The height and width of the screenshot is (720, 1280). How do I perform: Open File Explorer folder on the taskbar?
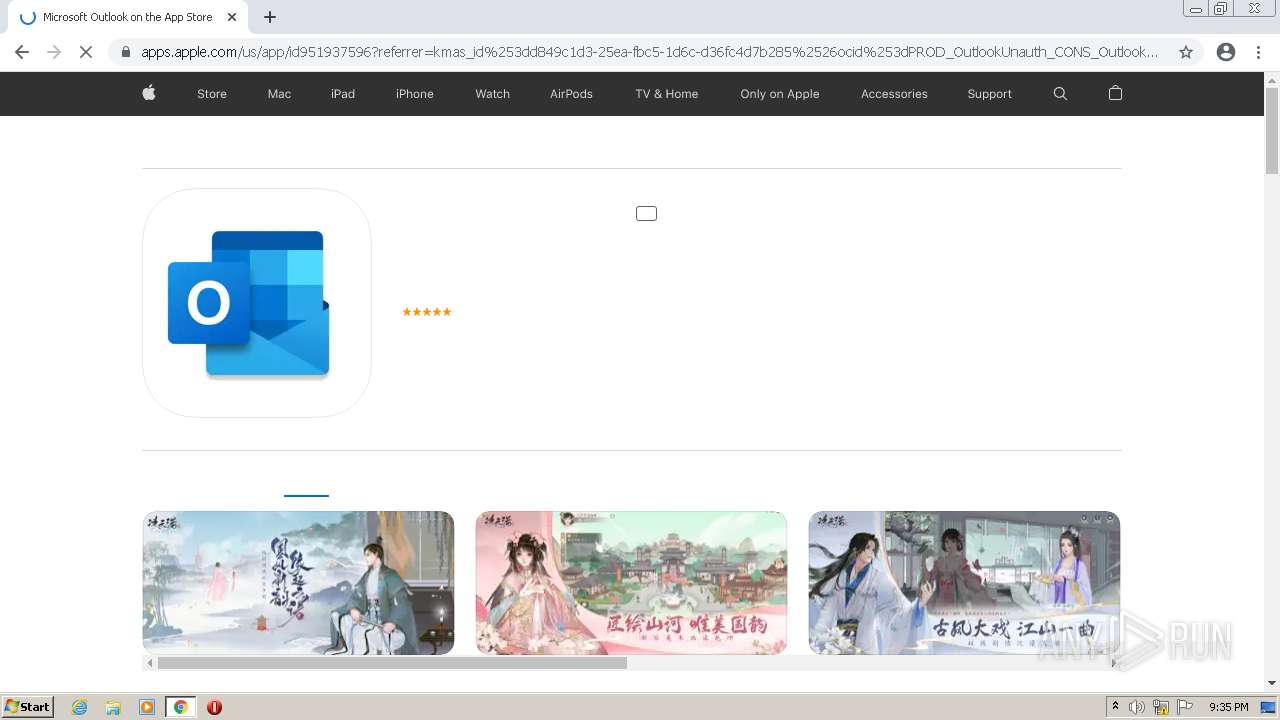pos(113,707)
